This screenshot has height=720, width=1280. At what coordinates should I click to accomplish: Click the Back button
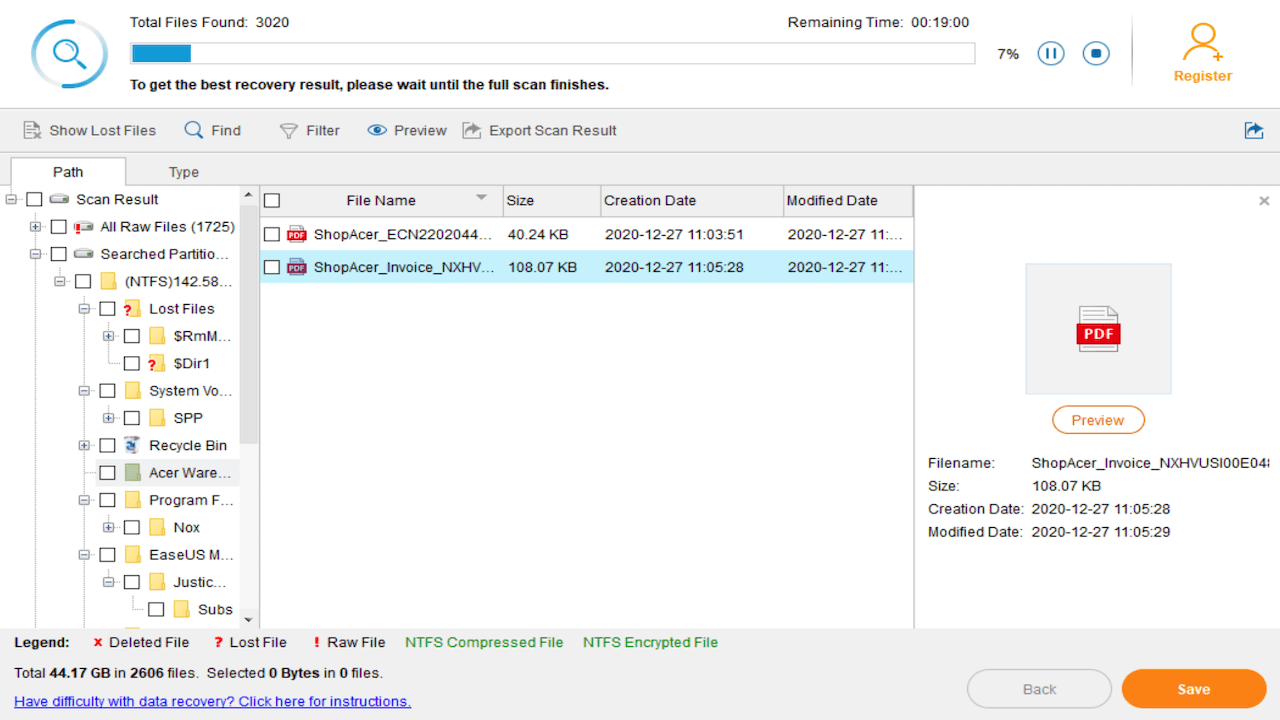coord(1039,689)
